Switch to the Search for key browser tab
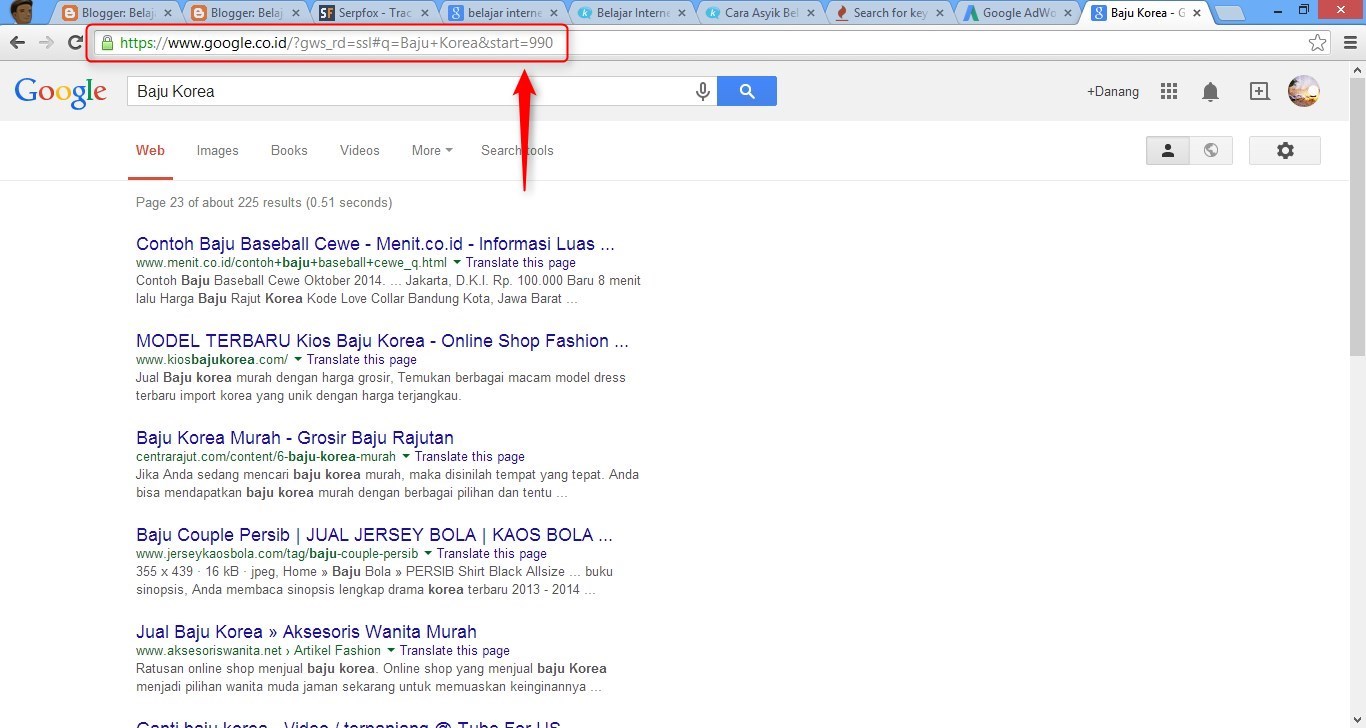This screenshot has width=1366, height=728. pyautogui.click(x=889, y=13)
